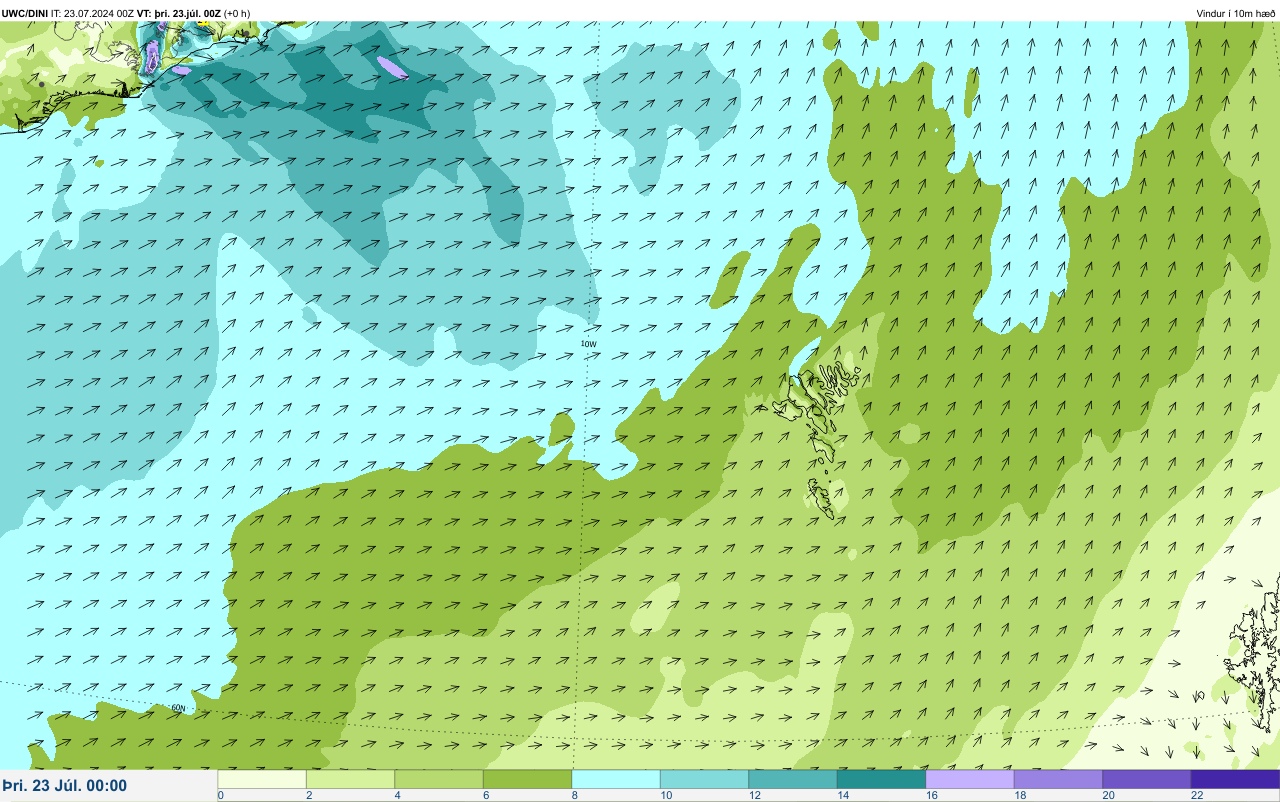Click the legend value '8'
1280x802 pixels.
[573, 795]
